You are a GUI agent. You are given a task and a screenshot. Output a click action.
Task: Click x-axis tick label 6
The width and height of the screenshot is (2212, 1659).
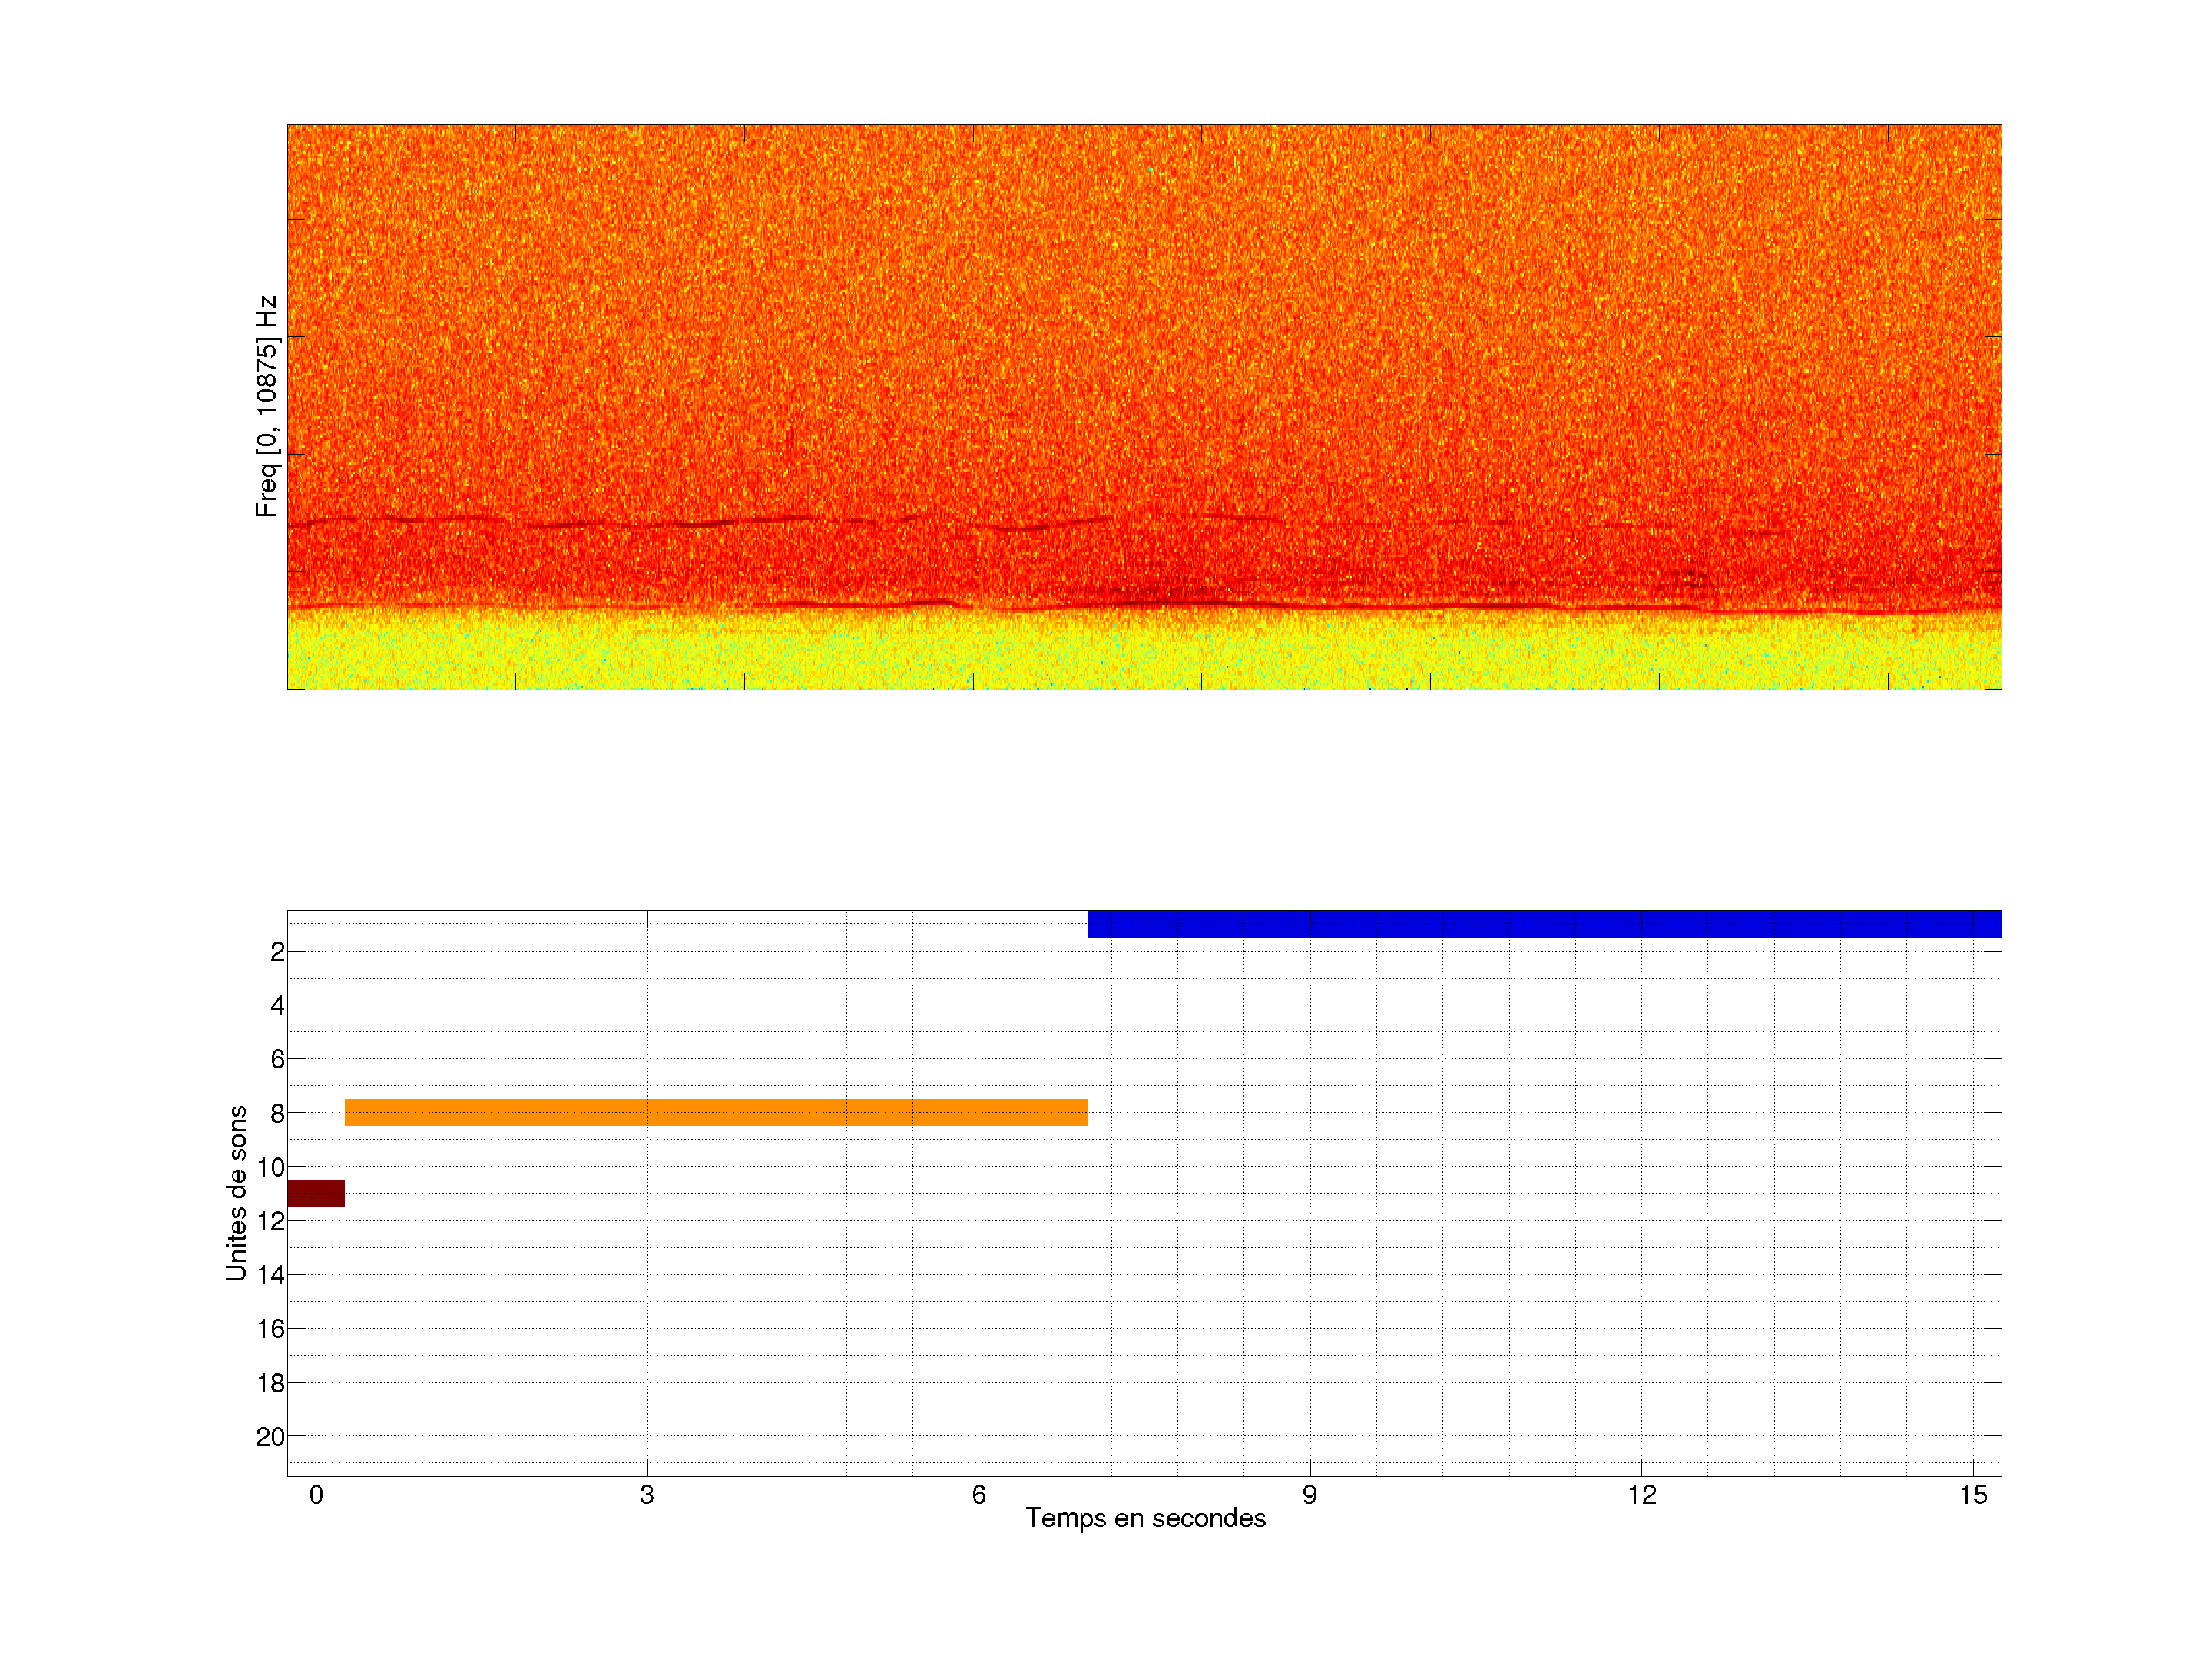point(978,1495)
